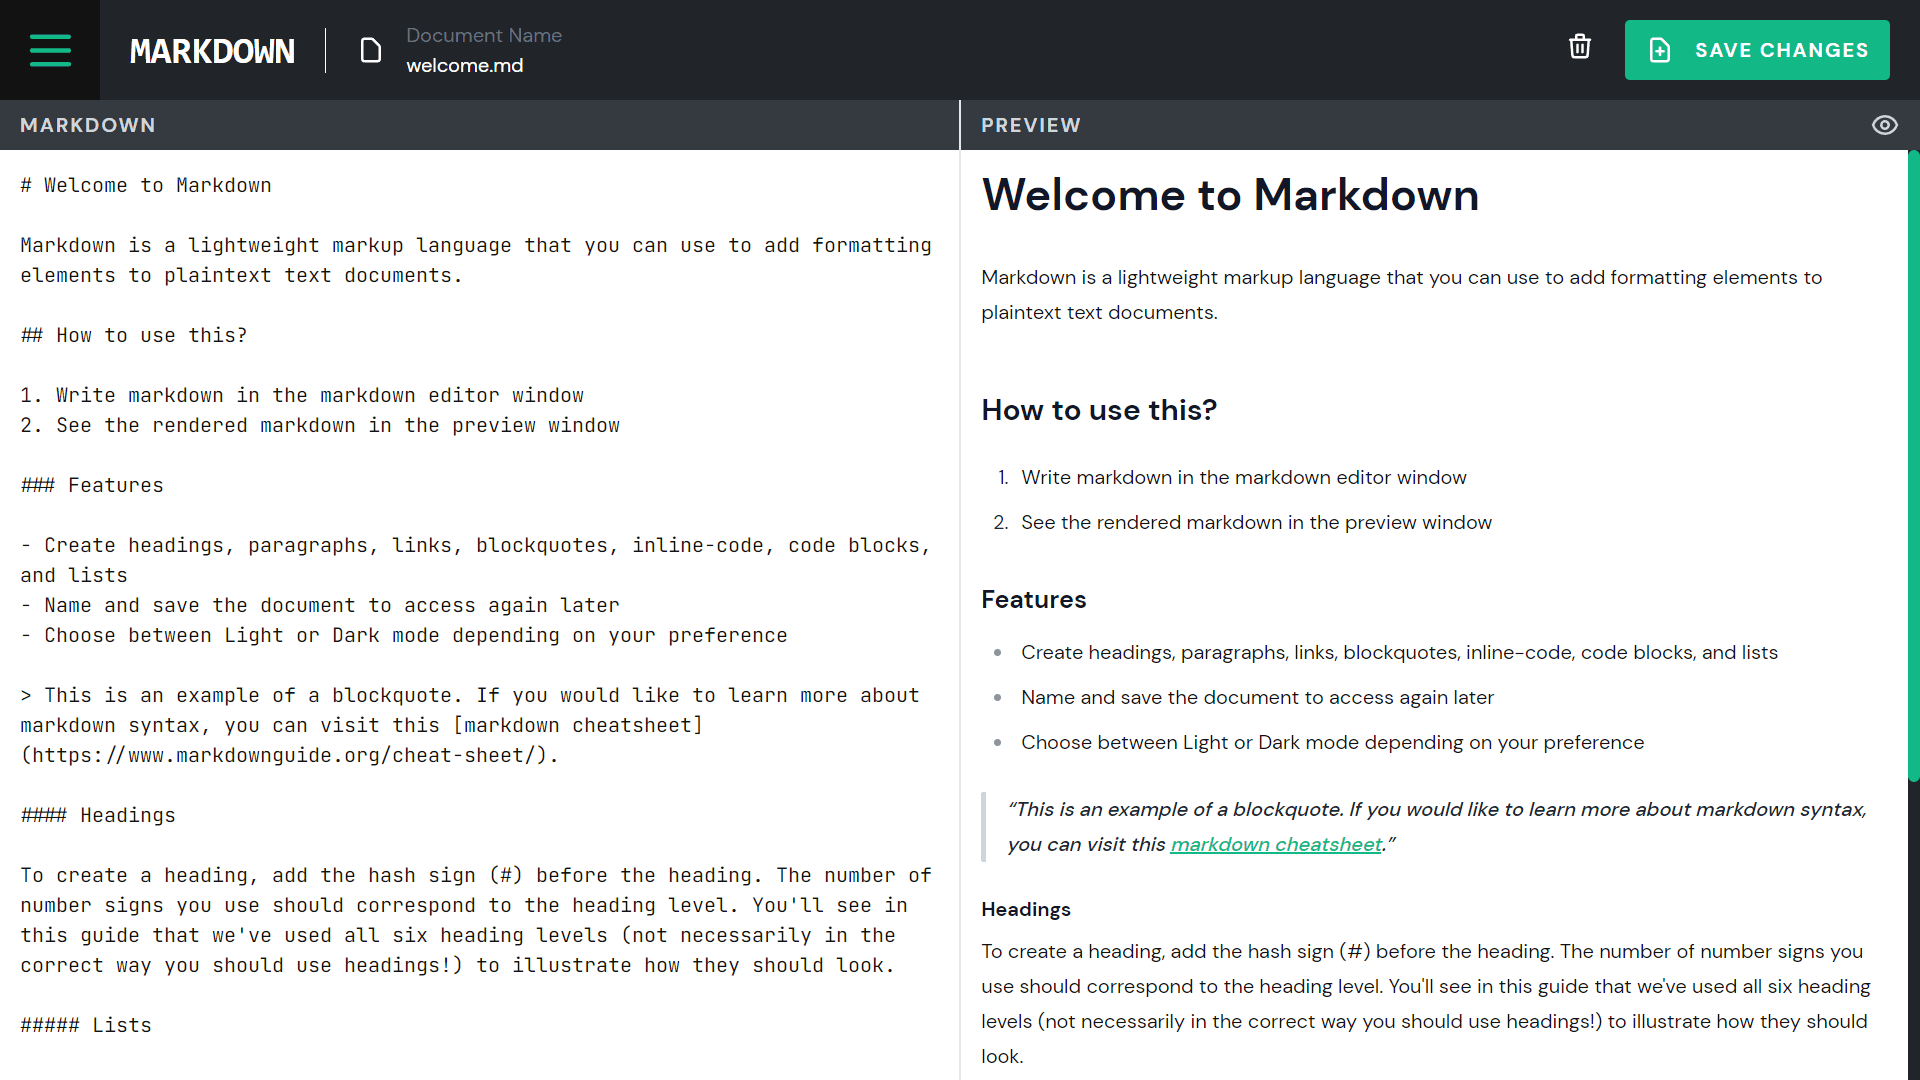Click the blockquote shown in the preview
Screen dimensions: 1920x1080
click(1420, 826)
